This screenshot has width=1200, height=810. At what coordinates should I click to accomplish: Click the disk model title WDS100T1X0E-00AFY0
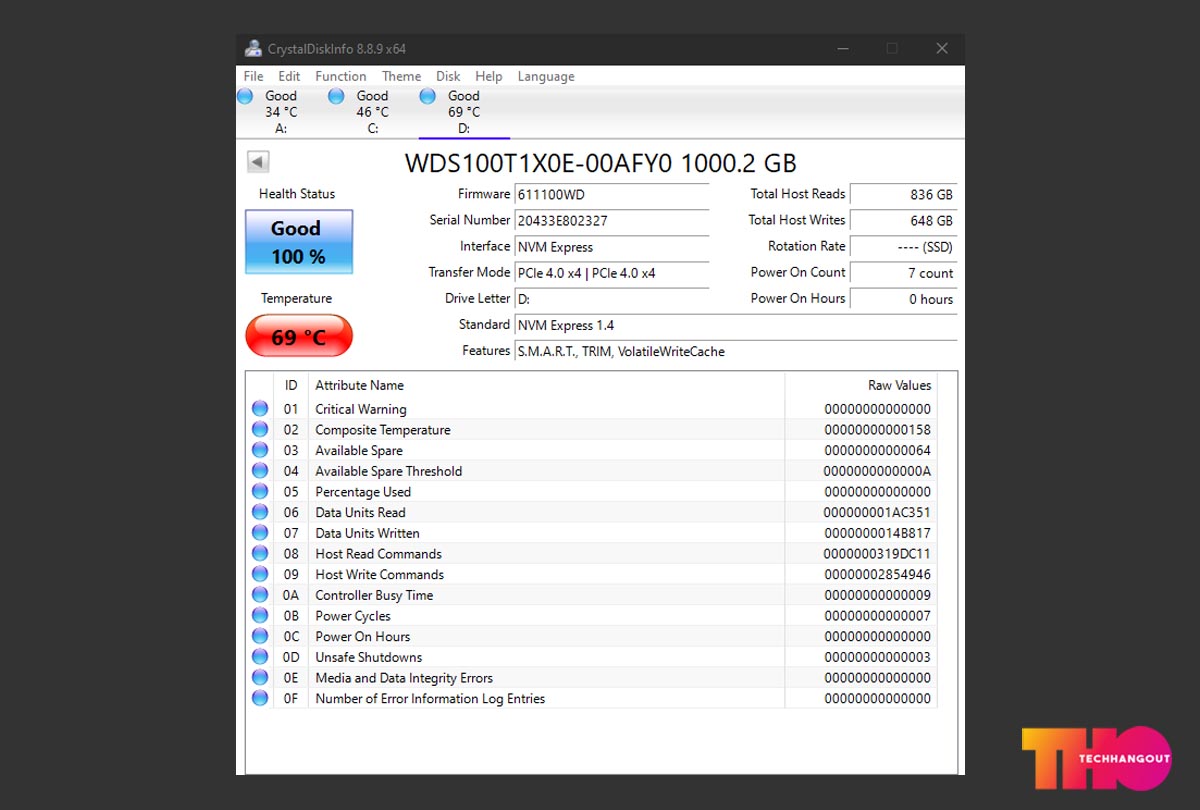click(x=539, y=164)
